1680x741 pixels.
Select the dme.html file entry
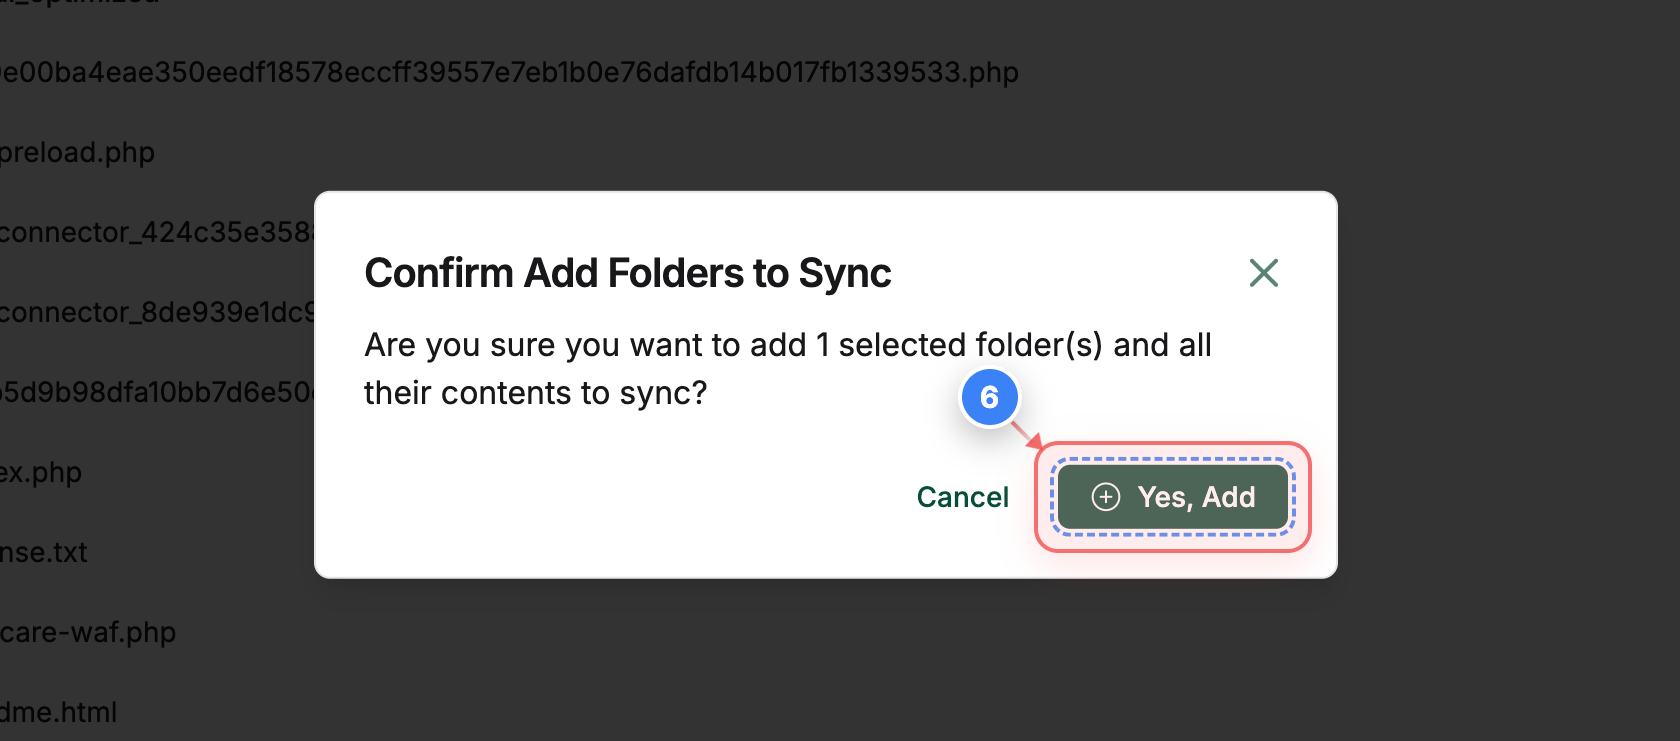coord(58,712)
